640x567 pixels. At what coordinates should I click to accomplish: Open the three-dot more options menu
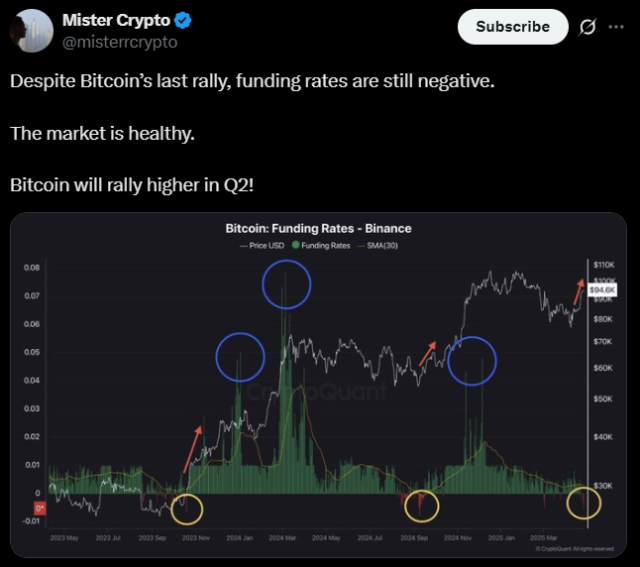[616, 27]
